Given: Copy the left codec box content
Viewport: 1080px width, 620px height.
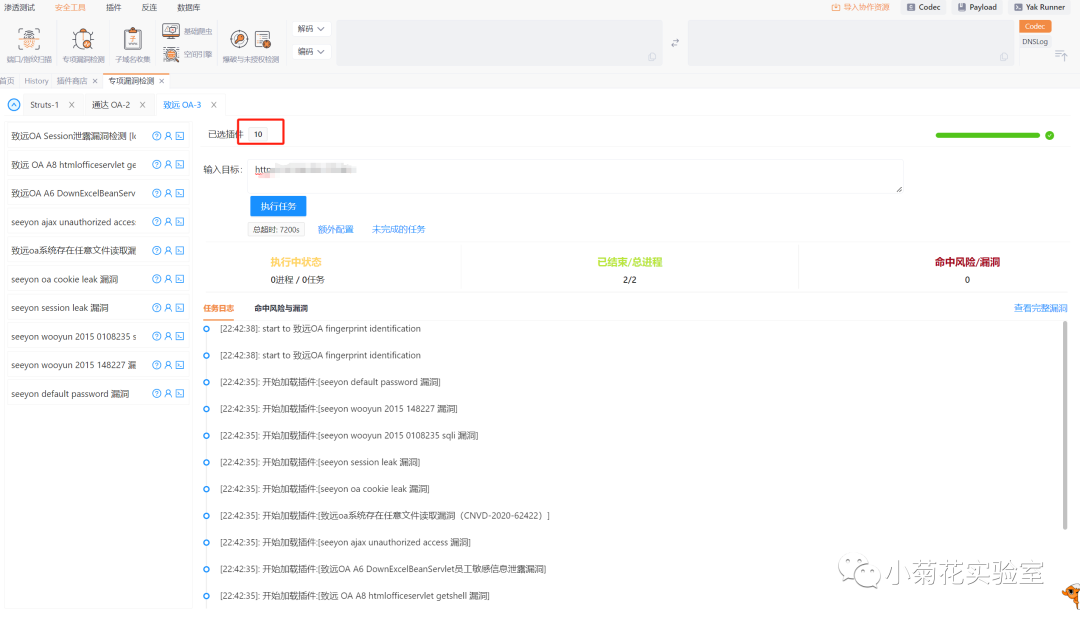Looking at the screenshot, I should pyautogui.click(x=652, y=56).
